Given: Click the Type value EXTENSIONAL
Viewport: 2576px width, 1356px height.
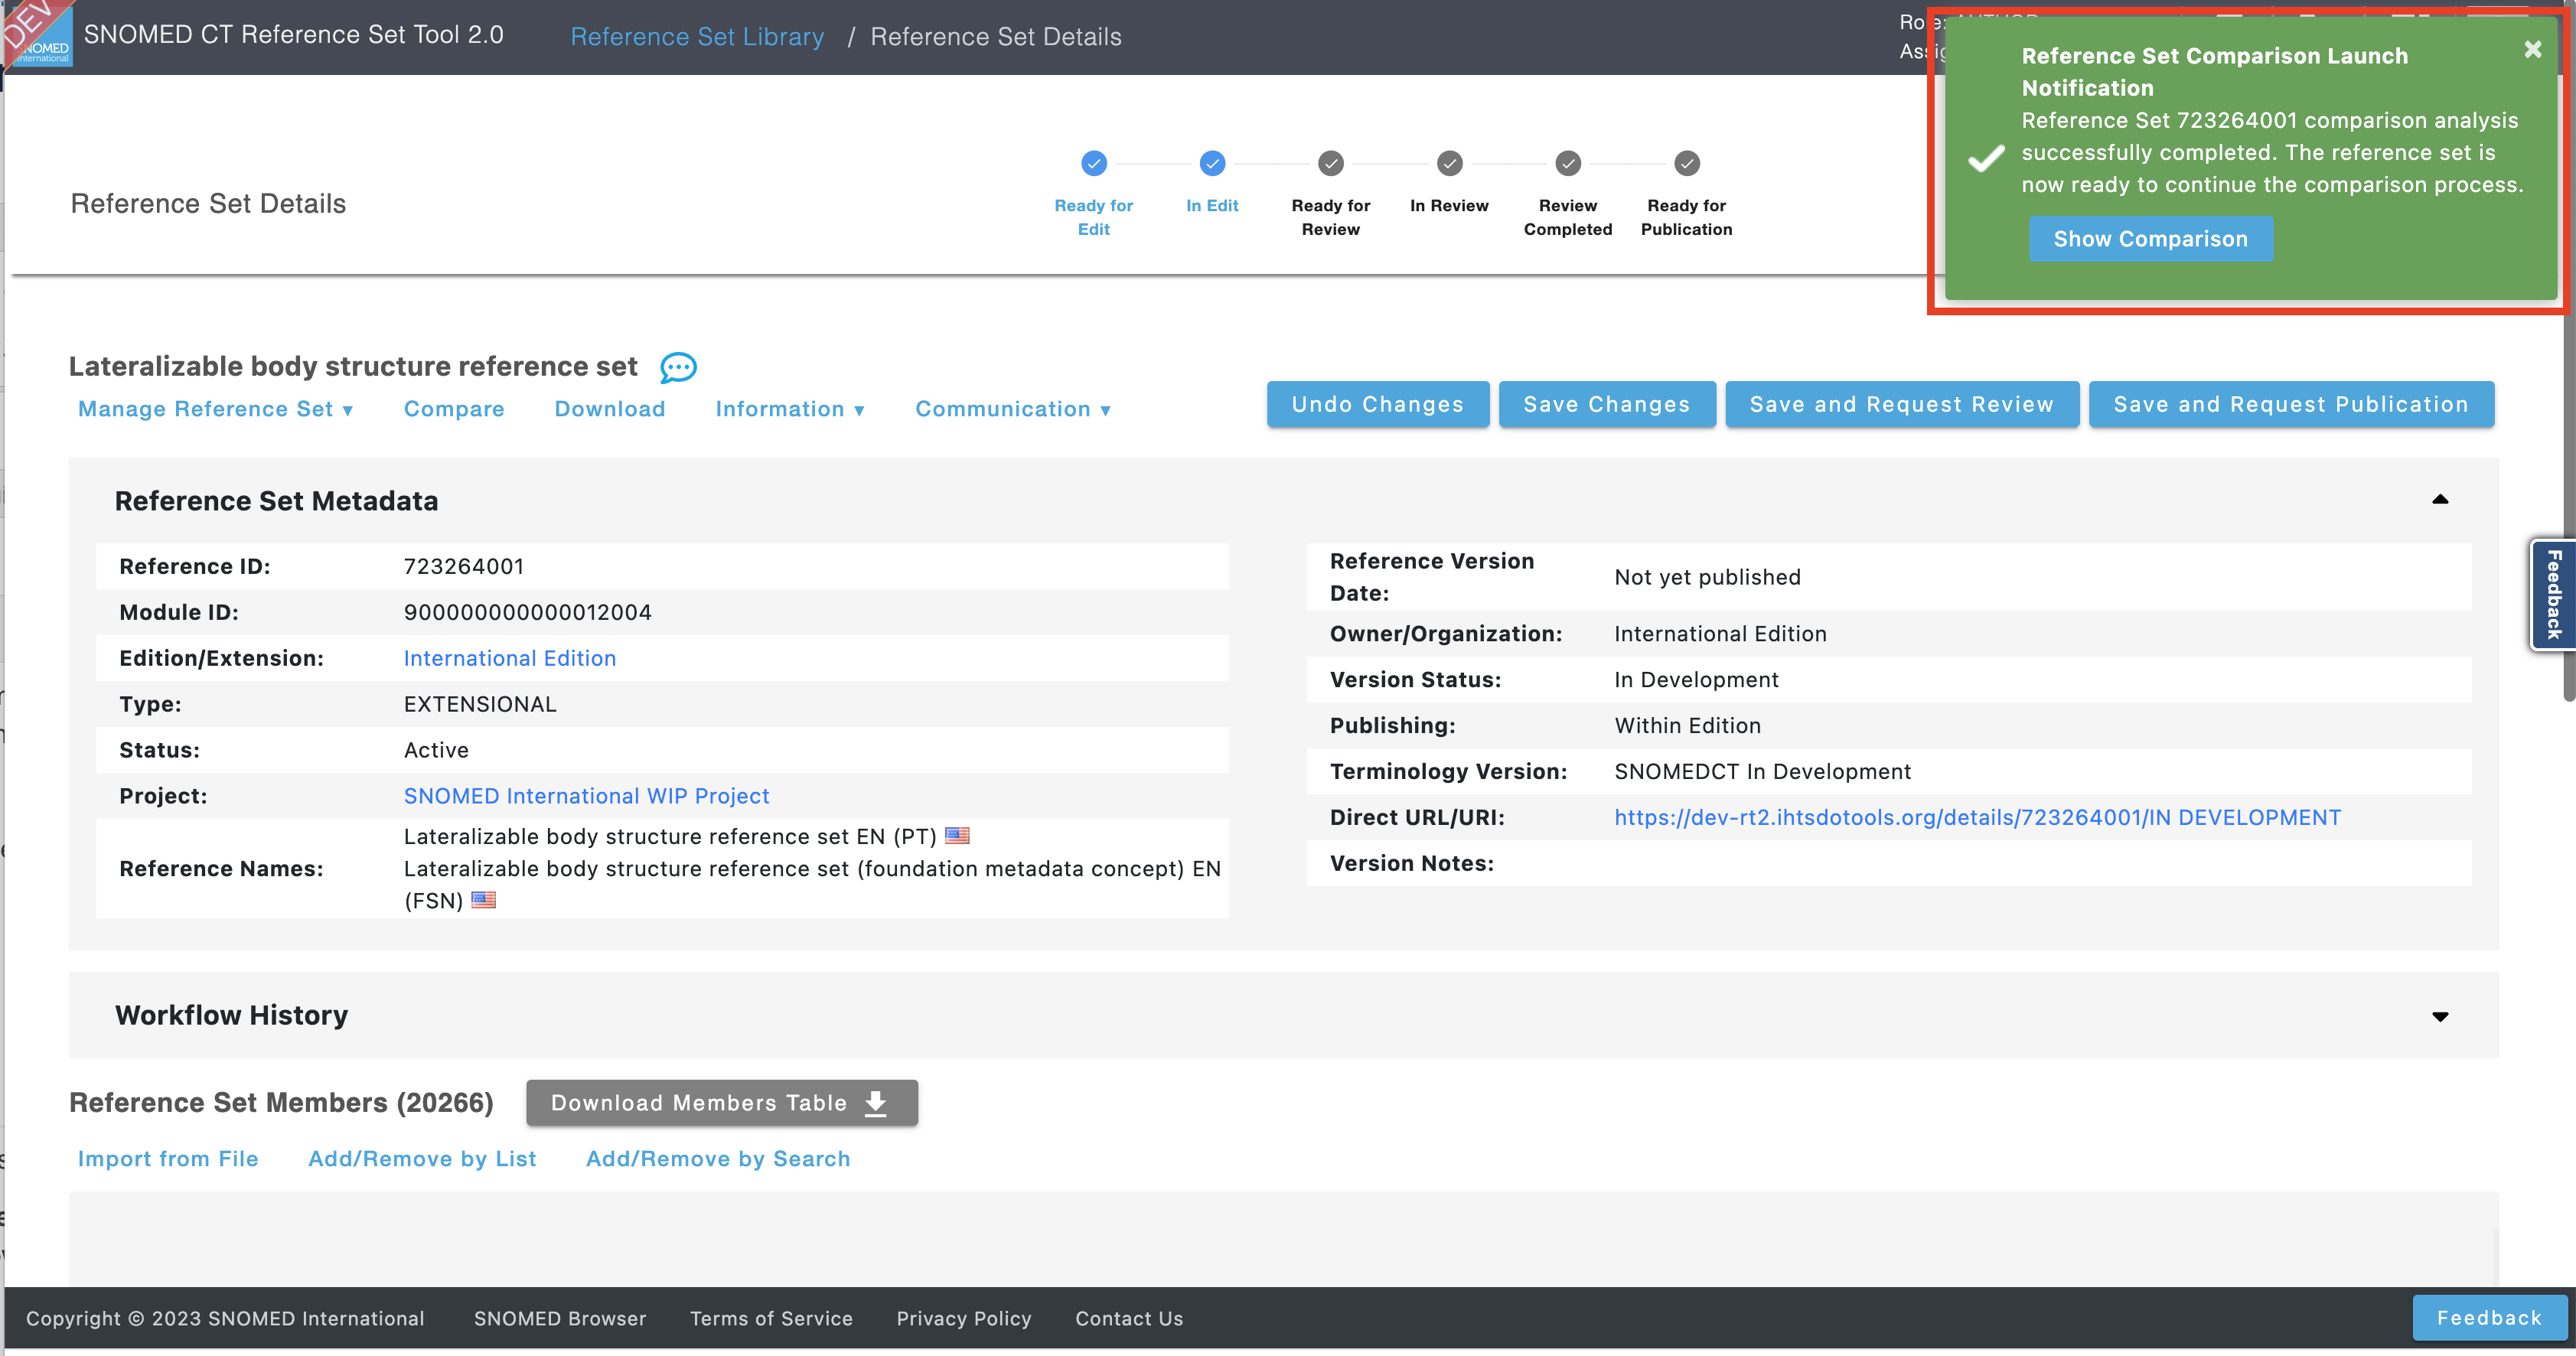Looking at the screenshot, I should point(480,704).
